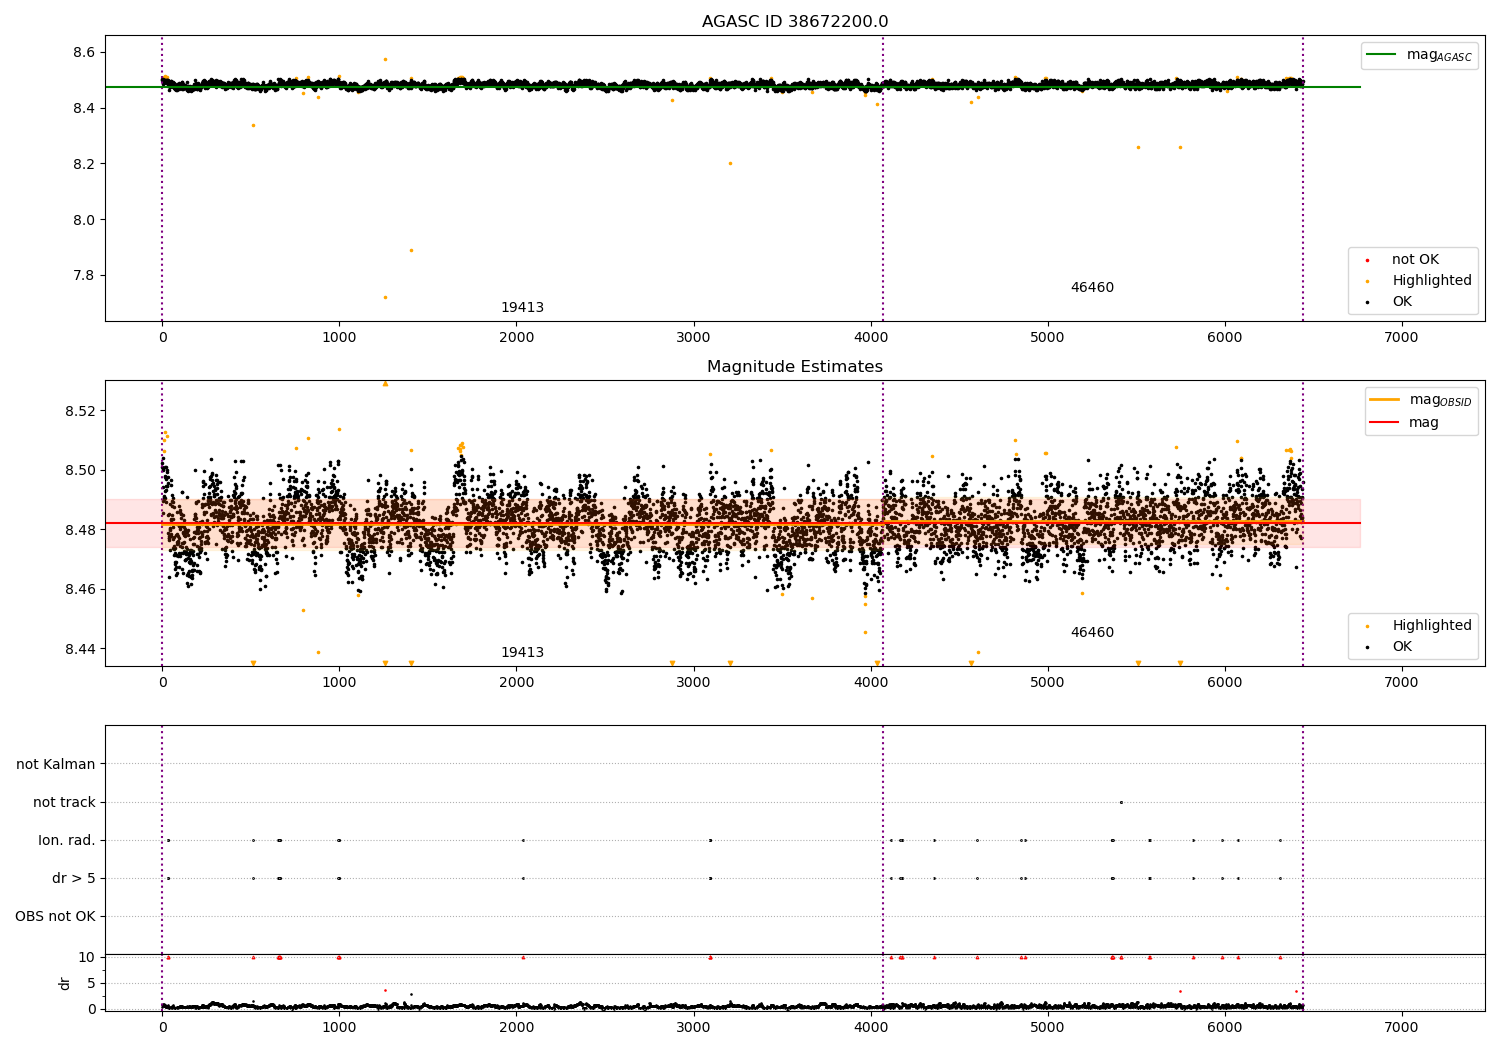This screenshot has height=1050, width=1500.
Task: Click 'Highlighted' in Magnitude Estimates legend
Action: click(1432, 626)
